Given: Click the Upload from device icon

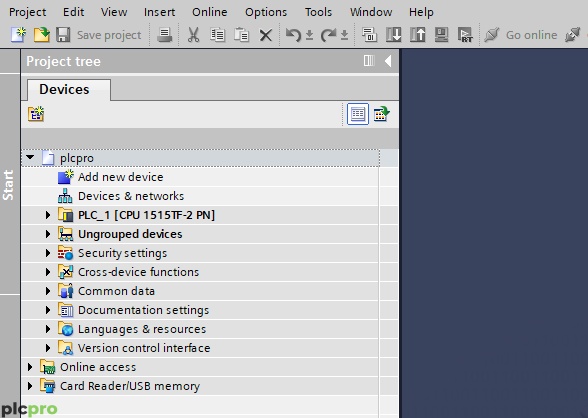Looking at the screenshot, I should tap(417, 35).
